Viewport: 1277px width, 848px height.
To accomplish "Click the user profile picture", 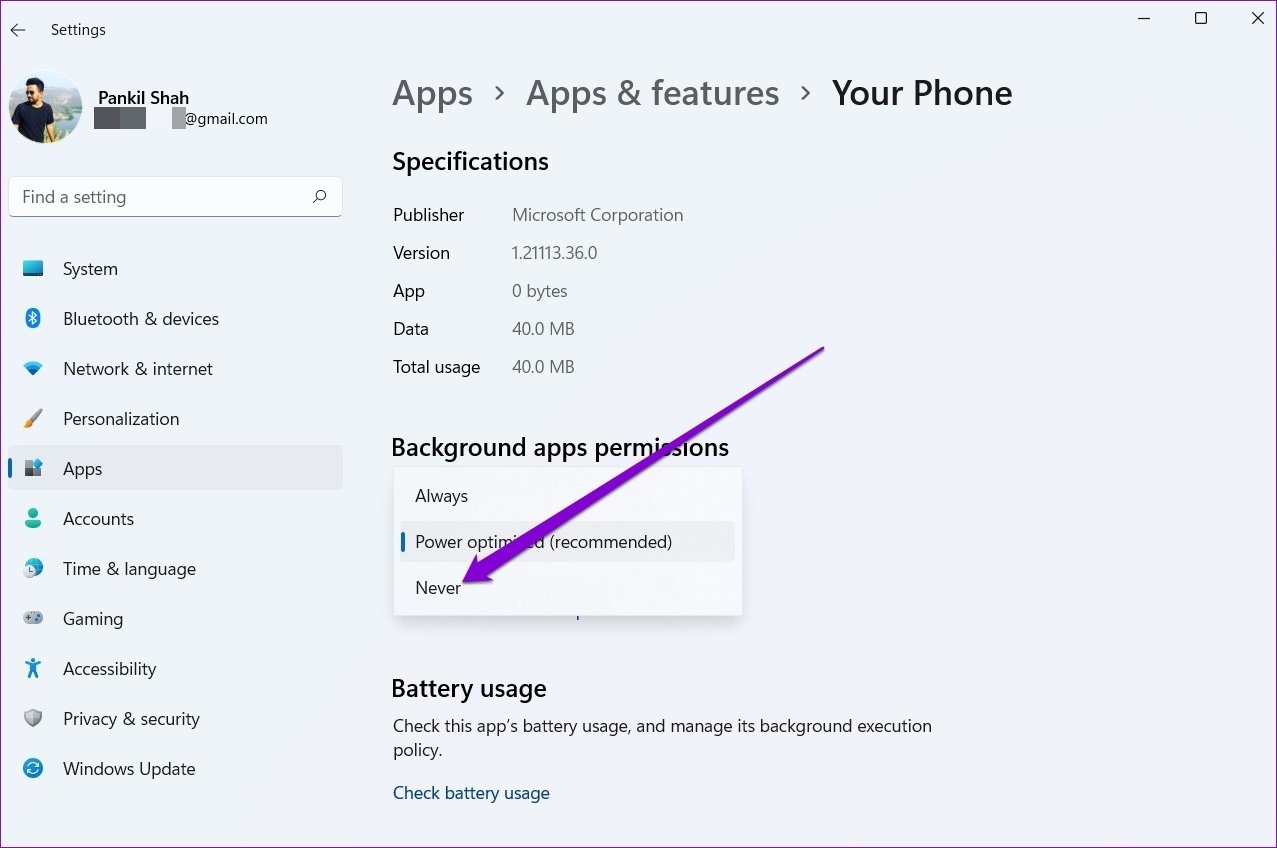I will tap(45, 107).
